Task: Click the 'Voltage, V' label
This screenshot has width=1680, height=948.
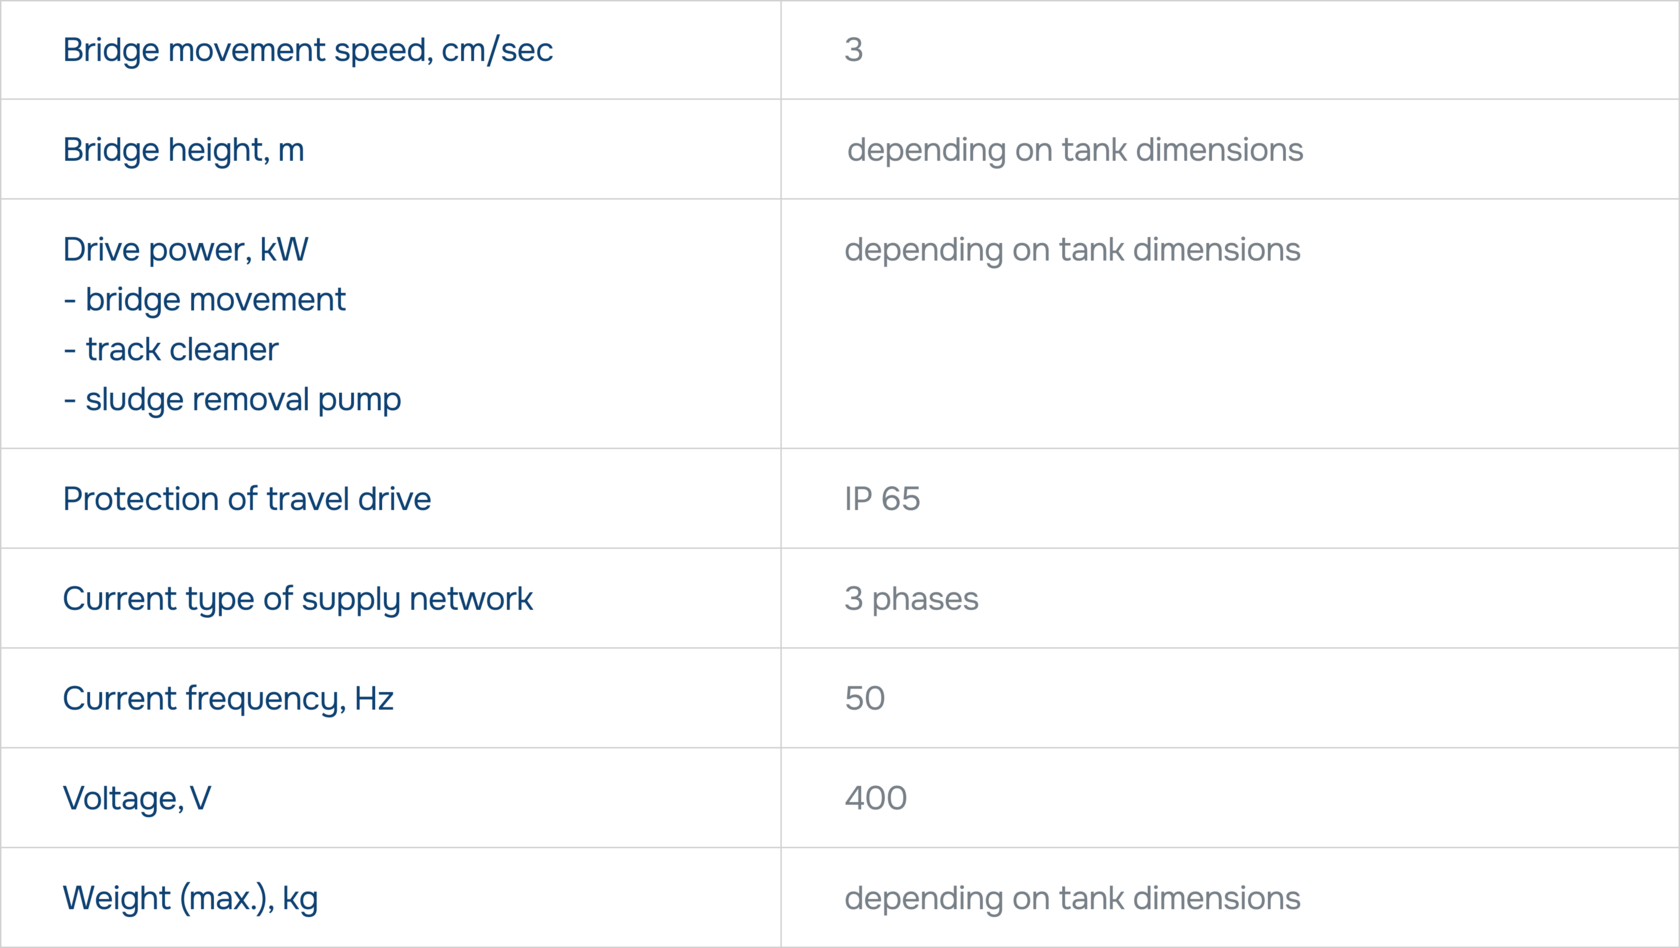Action: tap(137, 799)
